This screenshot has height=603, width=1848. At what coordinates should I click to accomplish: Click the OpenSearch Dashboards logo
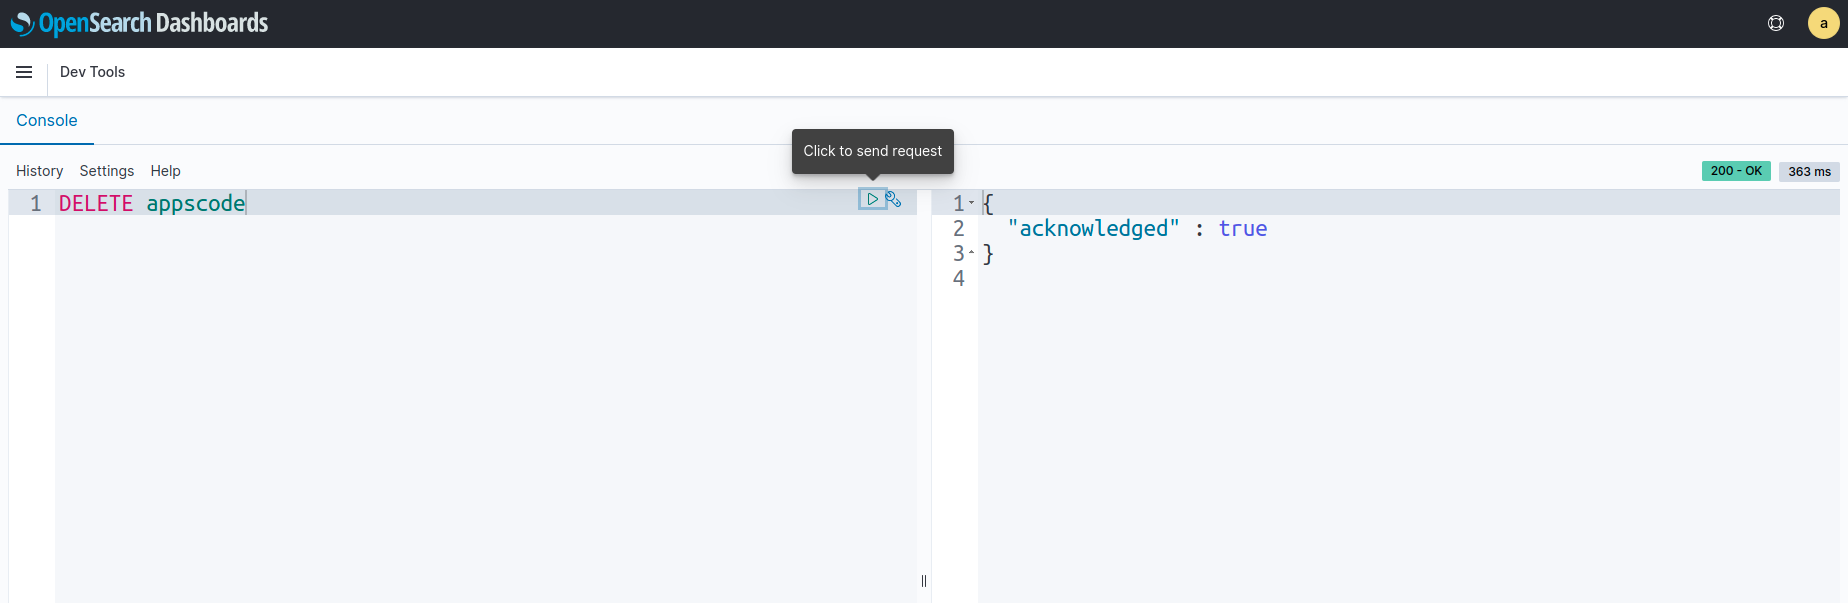click(x=139, y=23)
